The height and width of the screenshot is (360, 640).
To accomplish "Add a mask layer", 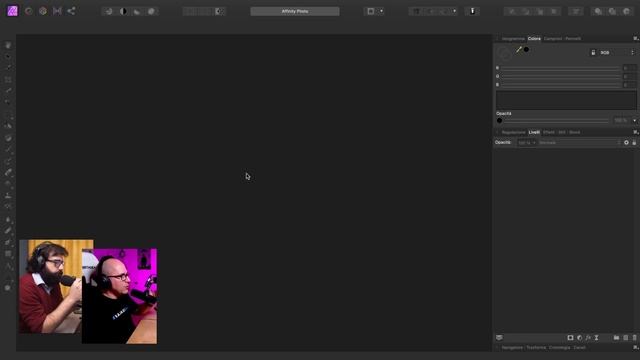I will (x=570, y=338).
